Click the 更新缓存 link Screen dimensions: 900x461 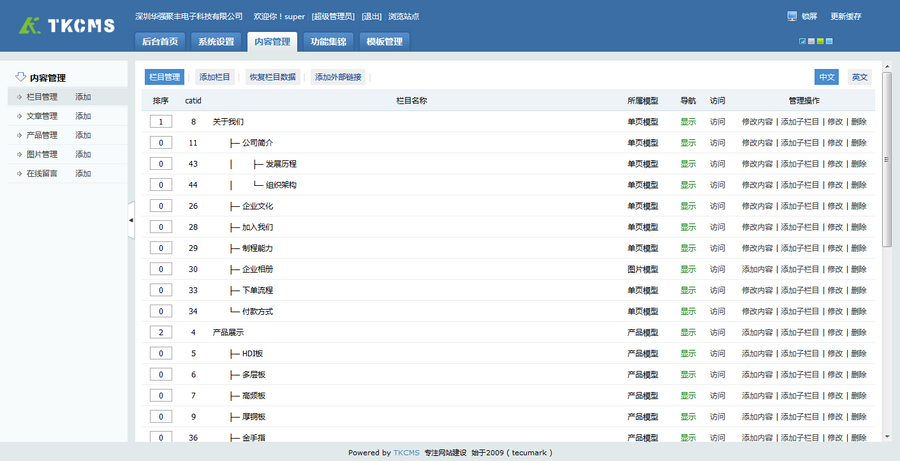tap(846, 17)
